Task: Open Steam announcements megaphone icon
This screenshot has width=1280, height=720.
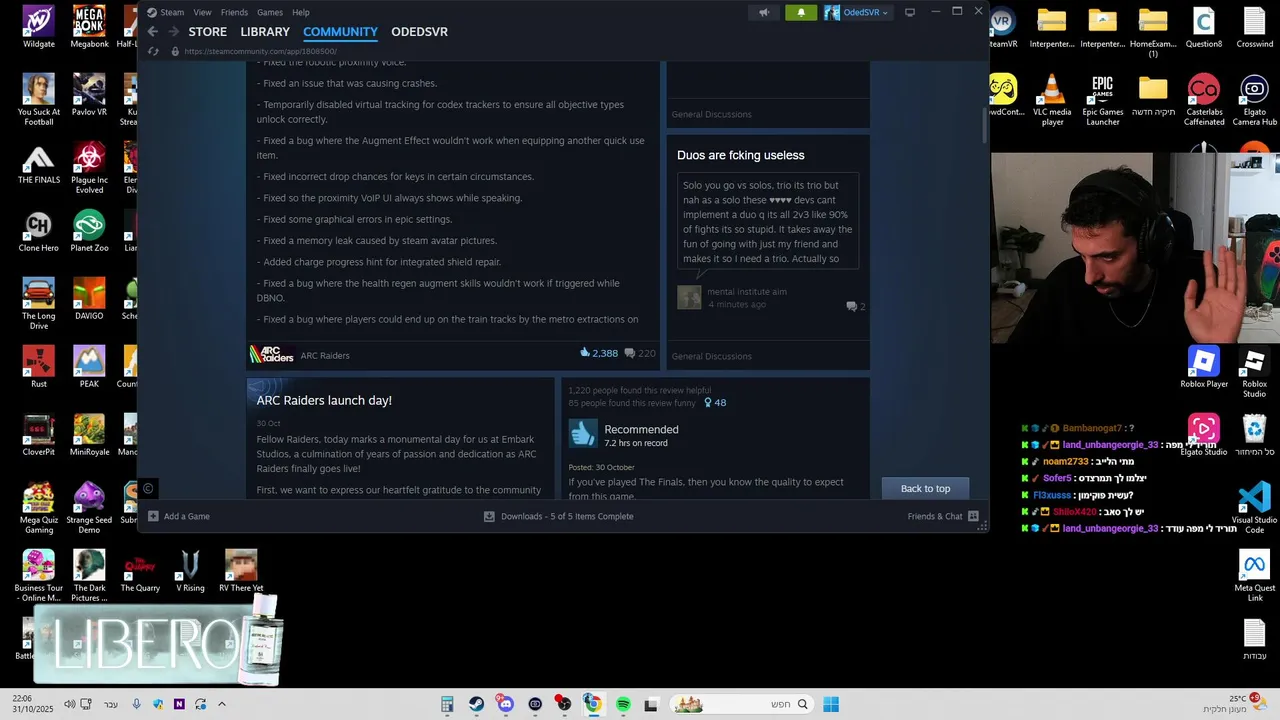Action: tap(764, 12)
